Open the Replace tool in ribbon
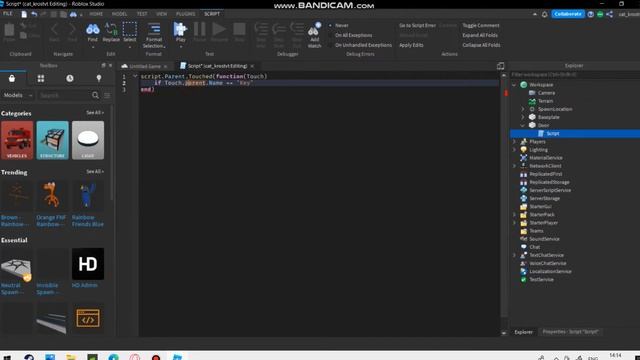Viewport: 640px width, 360px height. [111, 33]
